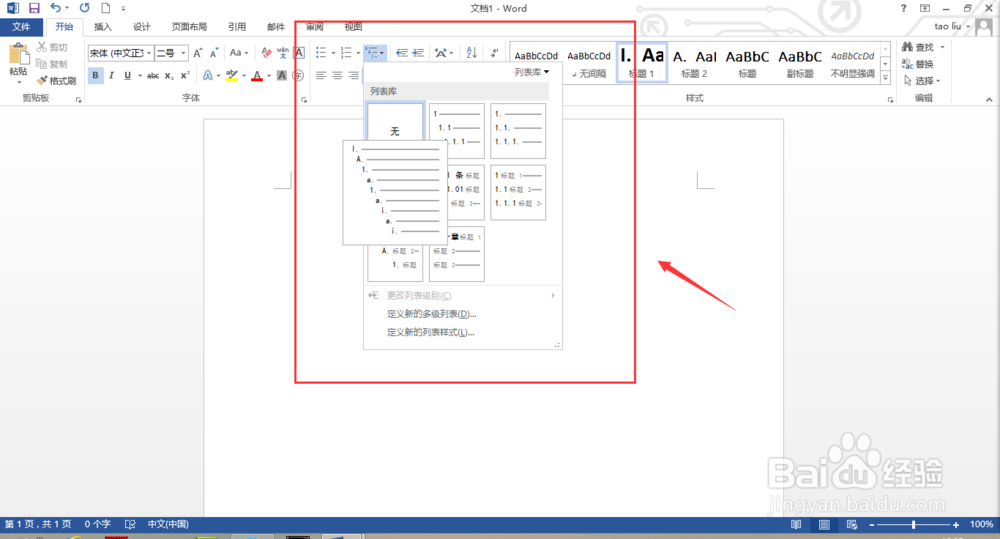The height and width of the screenshot is (539, 1000).
Task: Open the 邮件 ribbon tab
Action: (x=276, y=27)
